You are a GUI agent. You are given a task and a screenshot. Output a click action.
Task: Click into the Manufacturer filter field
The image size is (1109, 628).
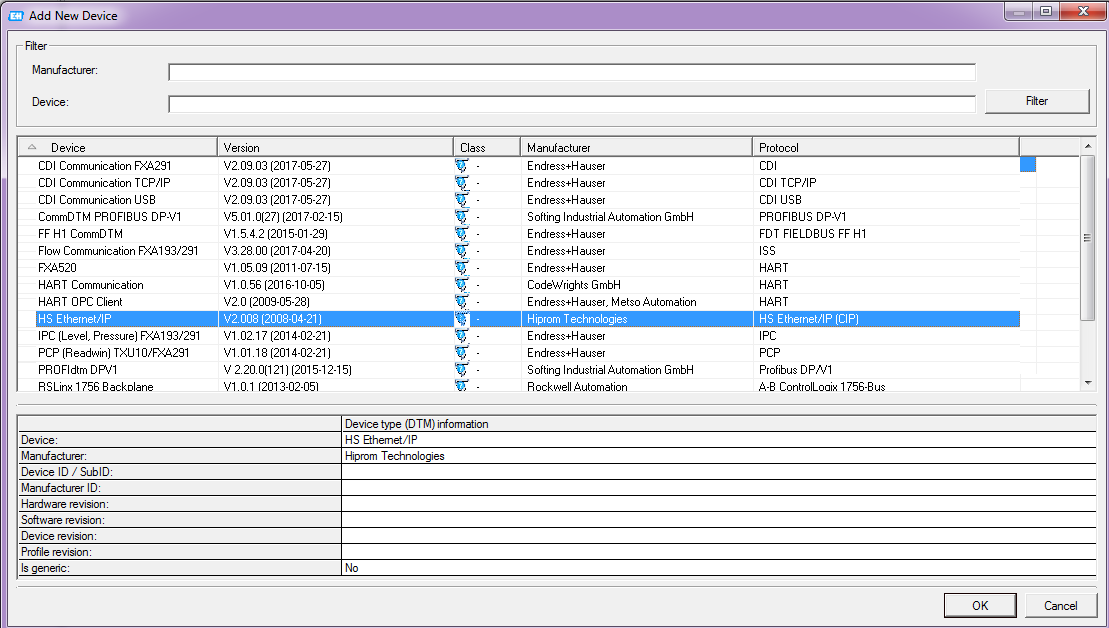[571, 72]
